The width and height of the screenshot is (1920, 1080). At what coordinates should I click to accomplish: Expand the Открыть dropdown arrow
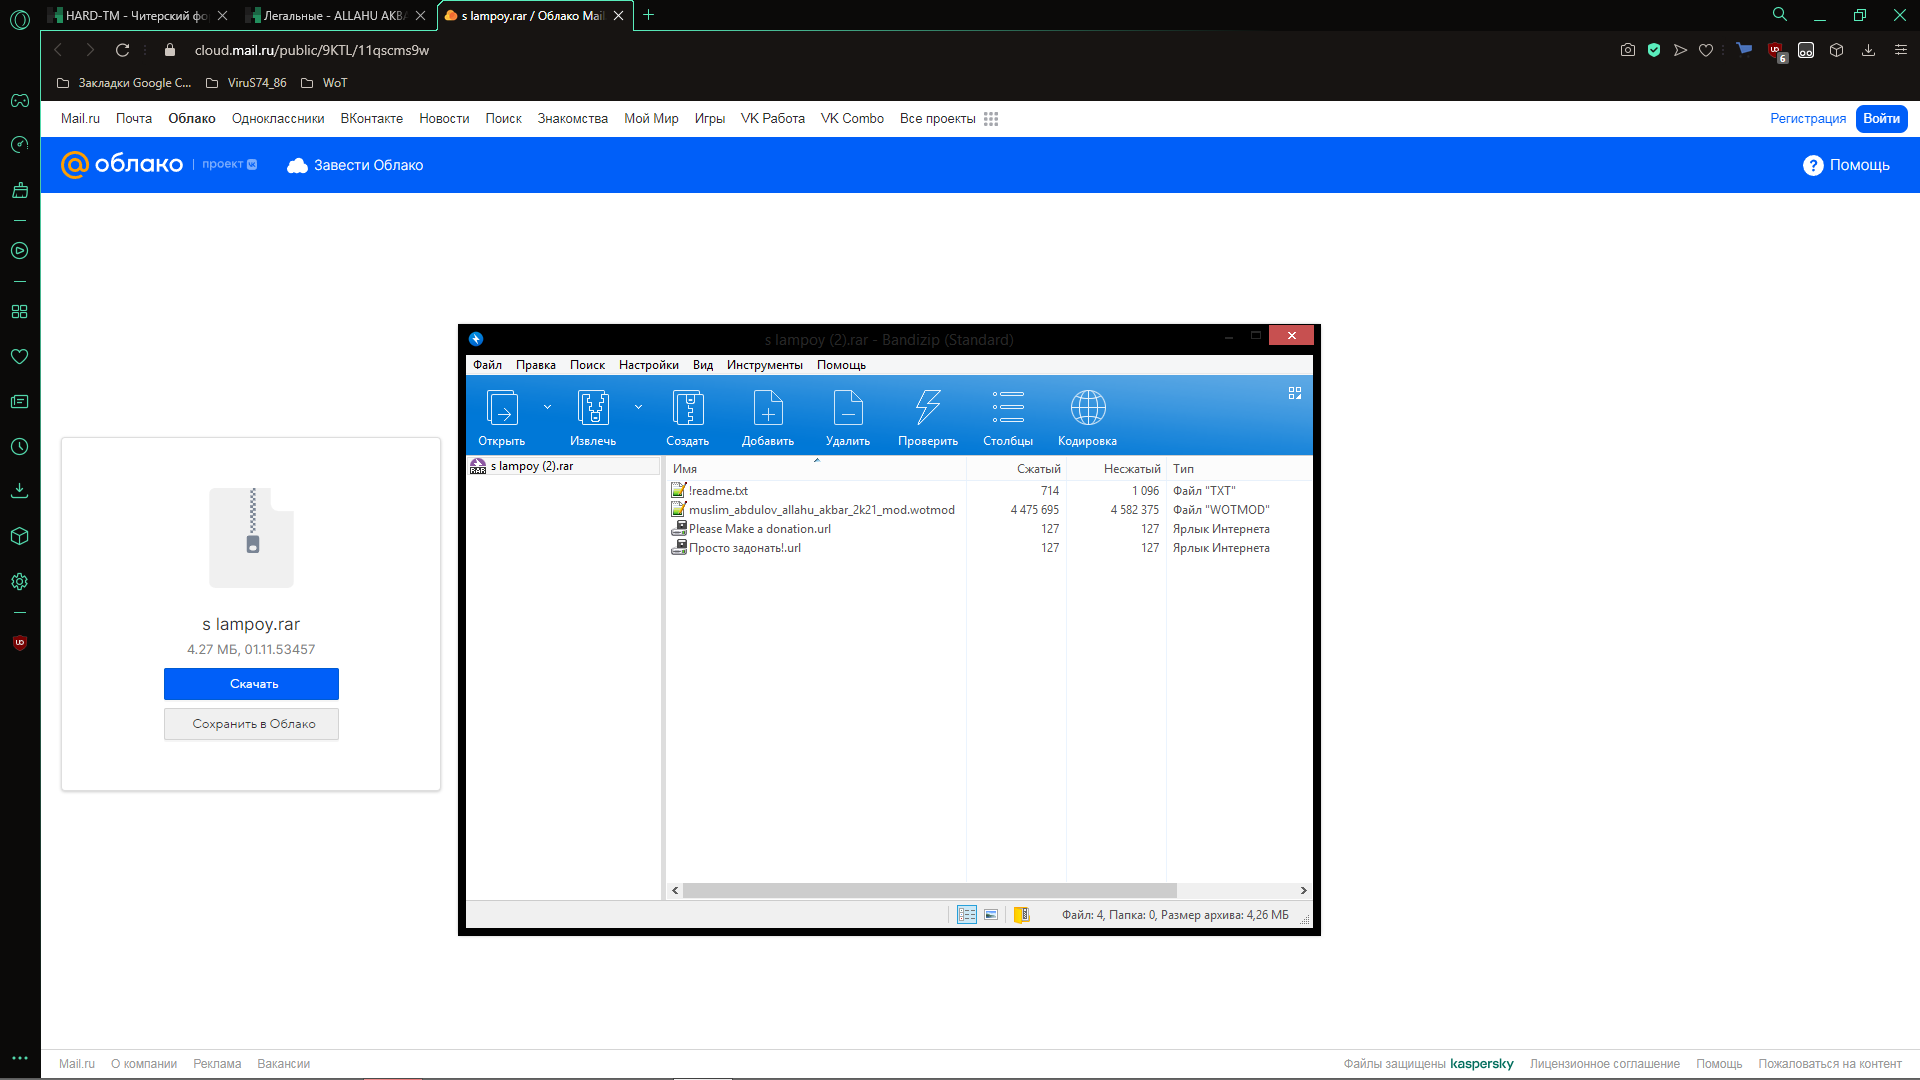tap(547, 407)
